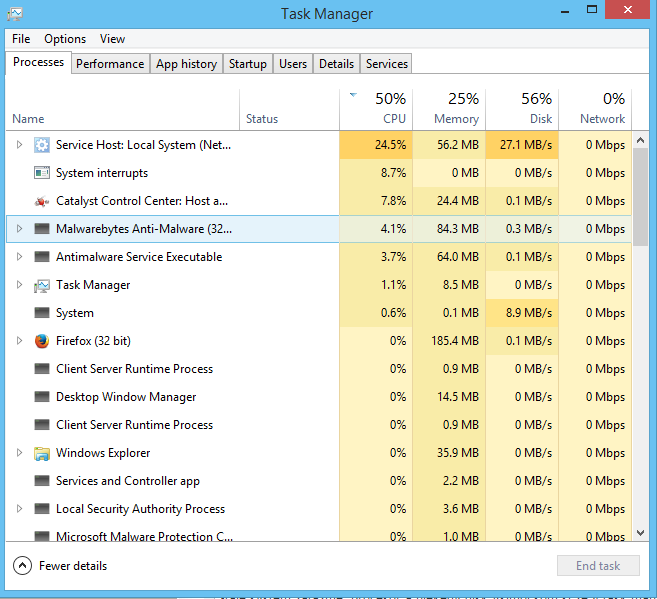This screenshot has height=599, width=657.
Task: Switch to the Users tab
Action: [293, 64]
